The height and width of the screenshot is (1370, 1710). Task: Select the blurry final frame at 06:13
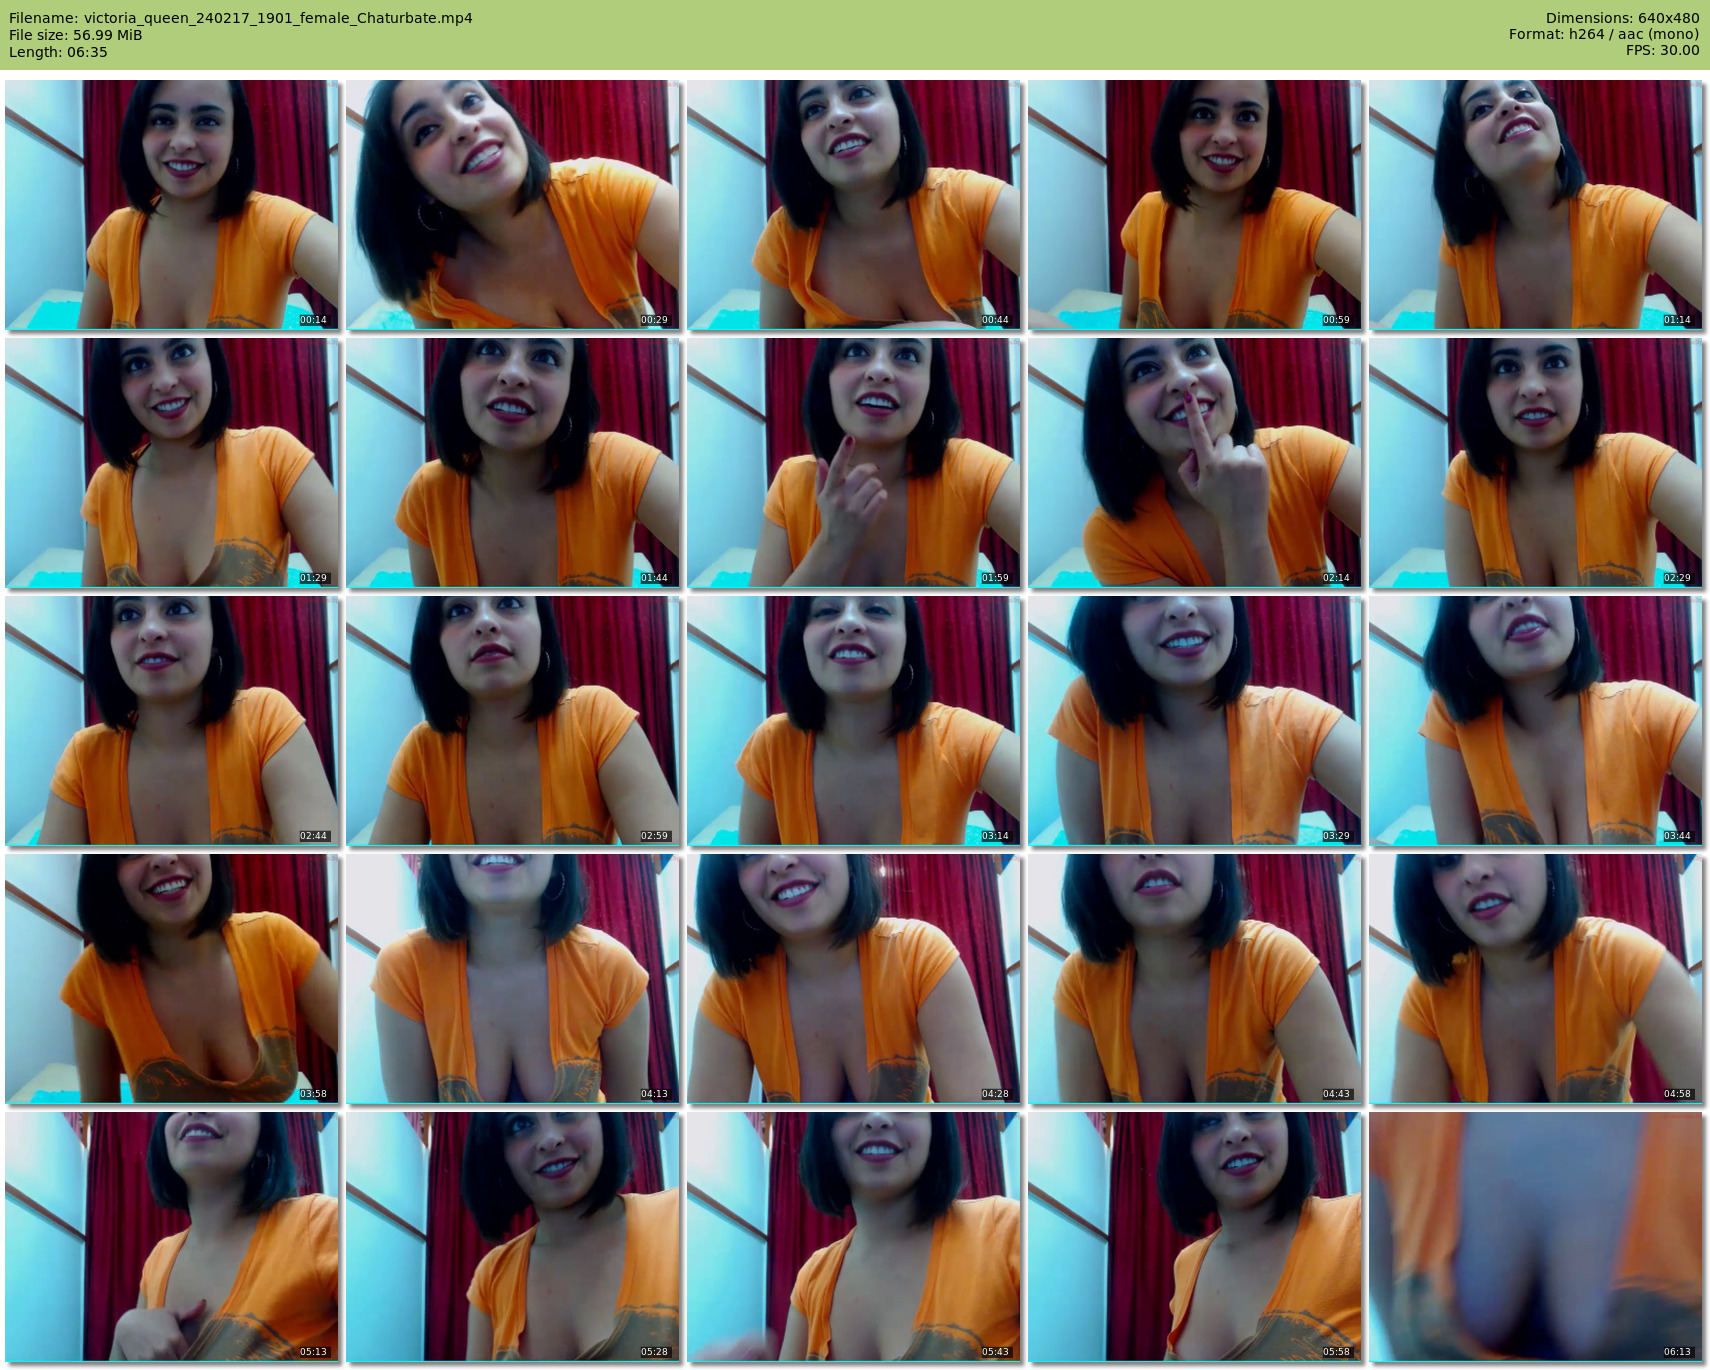(x=1535, y=1237)
